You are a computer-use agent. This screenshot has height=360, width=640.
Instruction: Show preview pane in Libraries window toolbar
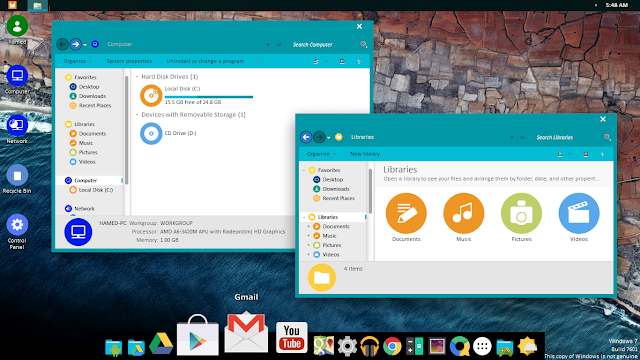(586, 154)
